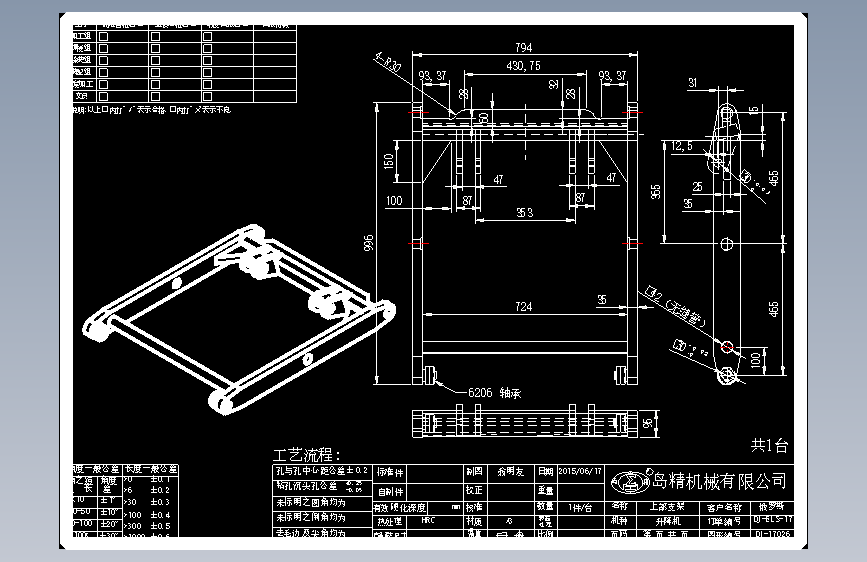Select the 6206 轴承 bearing label
This screenshot has height=562, width=867.
[x=494, y=393]
